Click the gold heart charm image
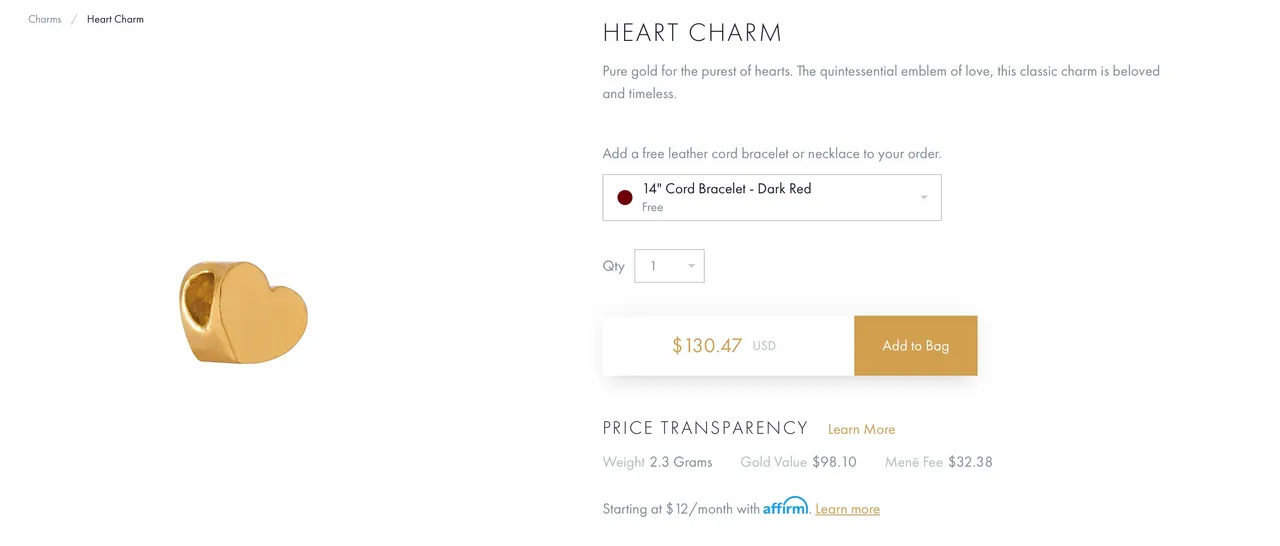This screenshot has width=1280, height=546. pos(243,312)
